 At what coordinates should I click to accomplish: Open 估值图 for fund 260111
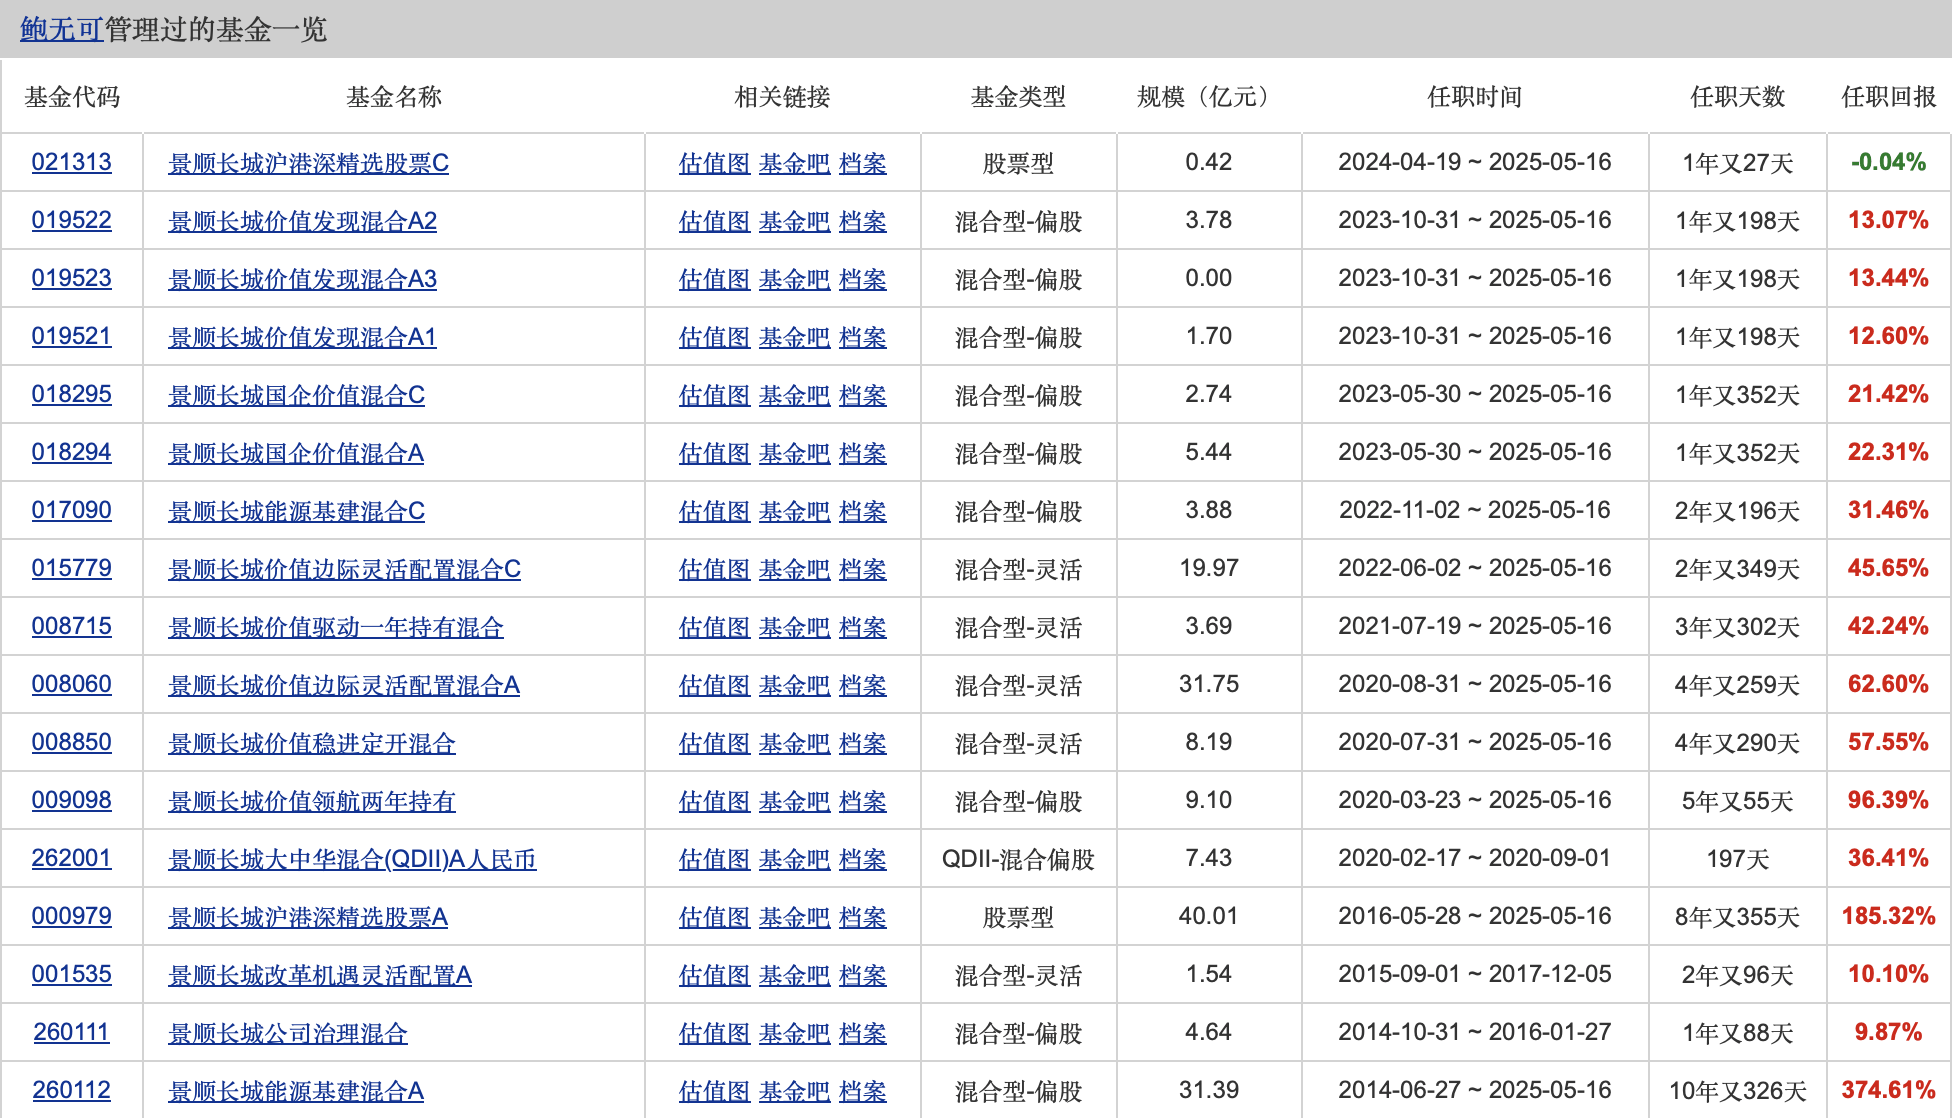coord(714,1033)
